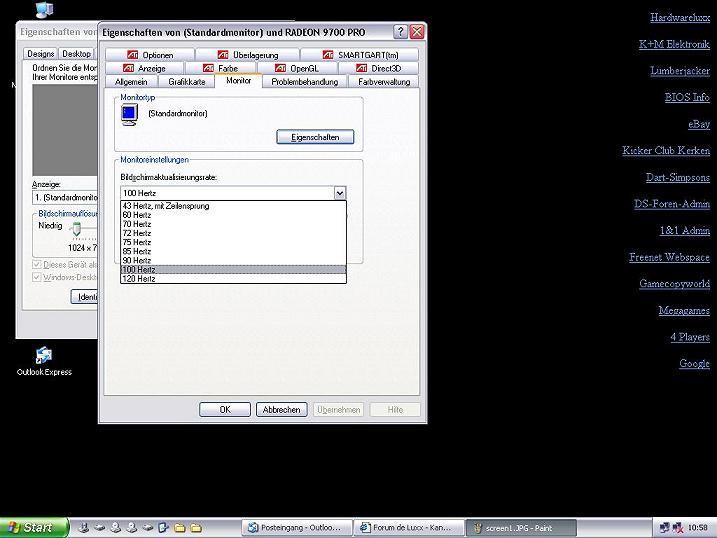Viewport: 717px width, 538px height.
Task: Switch to the Anzeige ATI tab
Action: point(144,69)
